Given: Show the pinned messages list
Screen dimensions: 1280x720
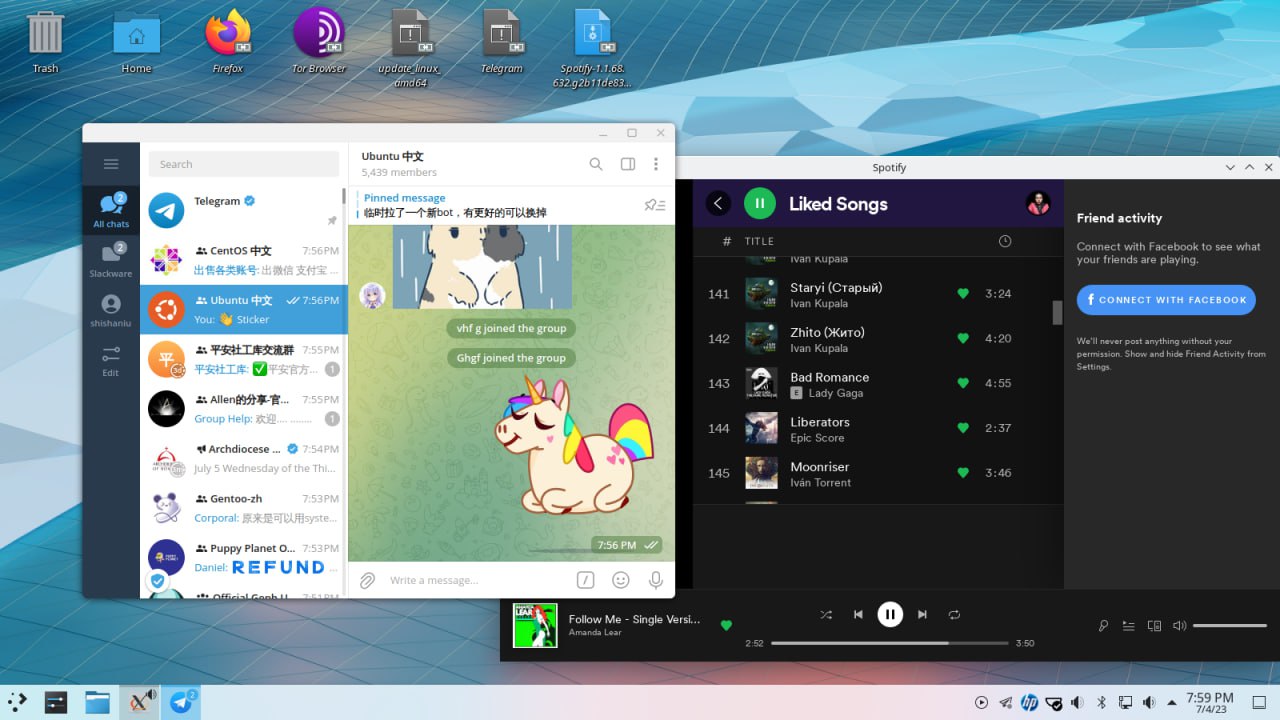Looking at the screenshot, I should (655, 205).
